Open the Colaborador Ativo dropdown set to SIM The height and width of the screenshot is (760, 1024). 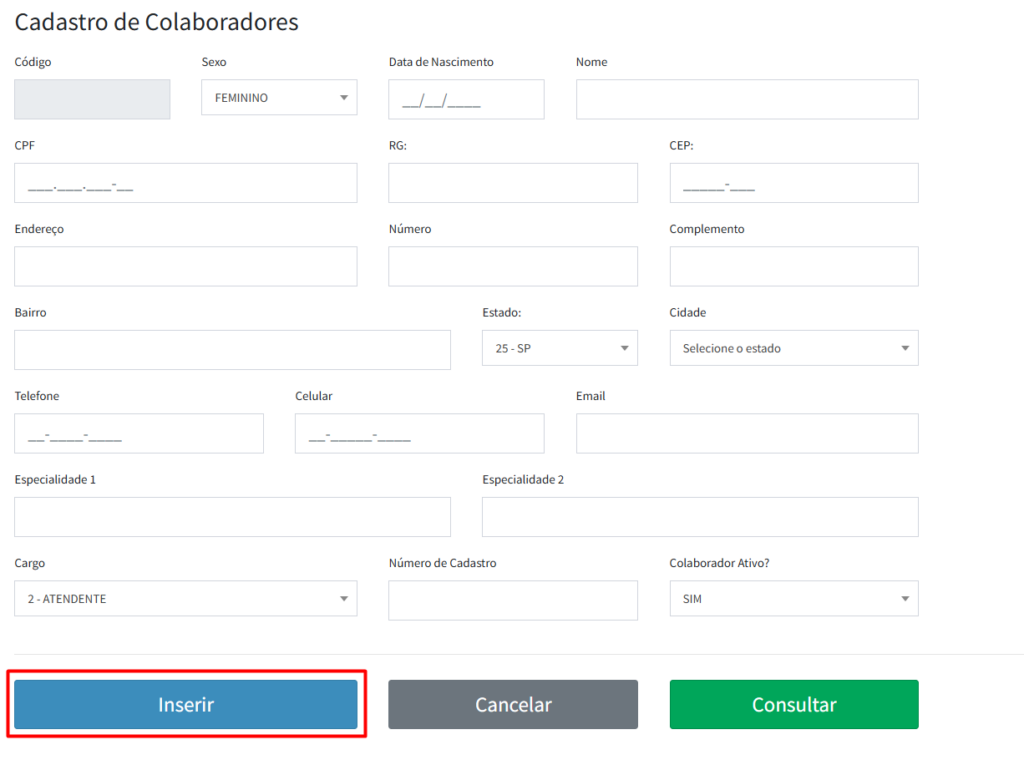(x=793, y=599)
